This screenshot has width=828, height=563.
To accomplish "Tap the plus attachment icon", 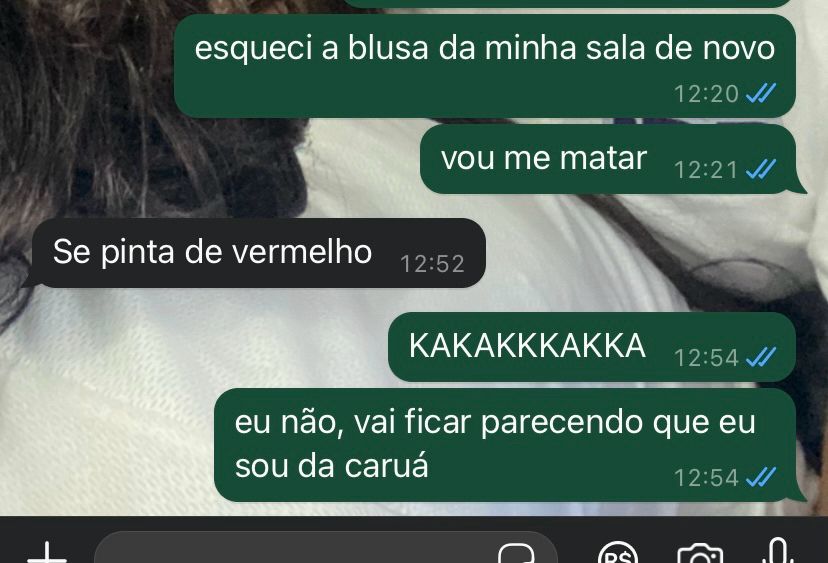I will (47, 553).
